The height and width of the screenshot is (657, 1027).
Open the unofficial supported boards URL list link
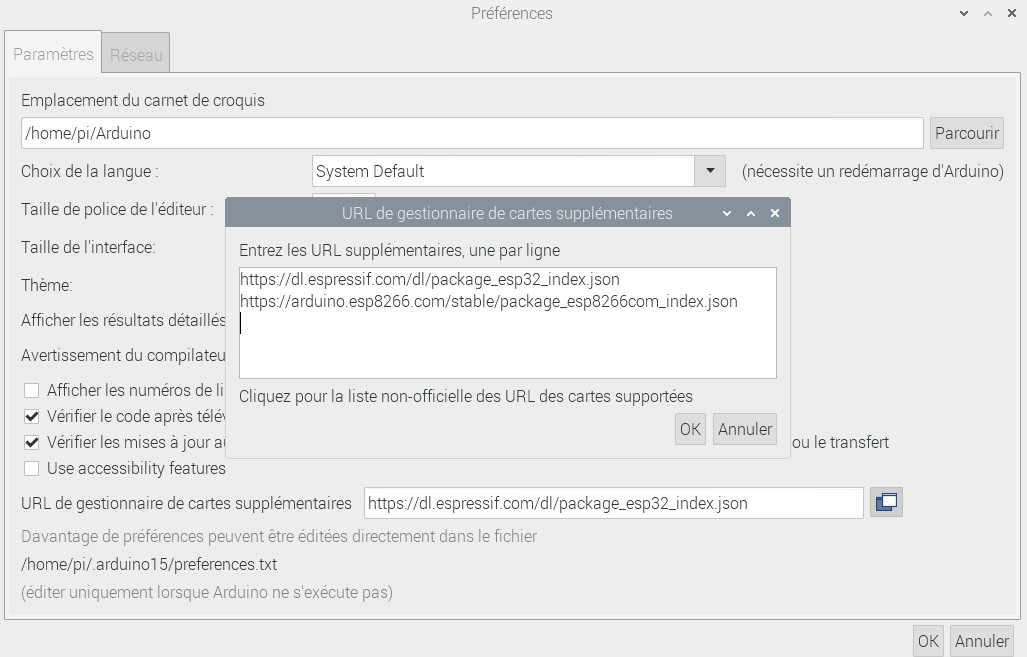coord(466,396)
